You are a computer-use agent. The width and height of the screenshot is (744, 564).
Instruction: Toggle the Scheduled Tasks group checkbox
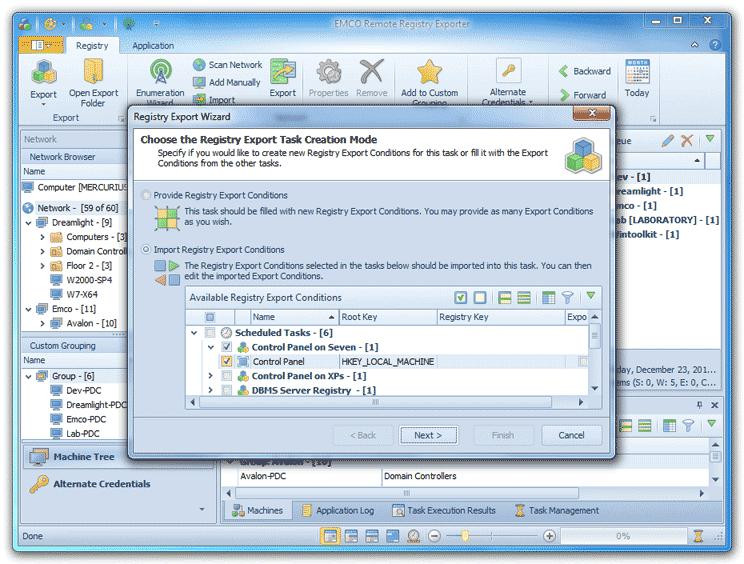210,333
